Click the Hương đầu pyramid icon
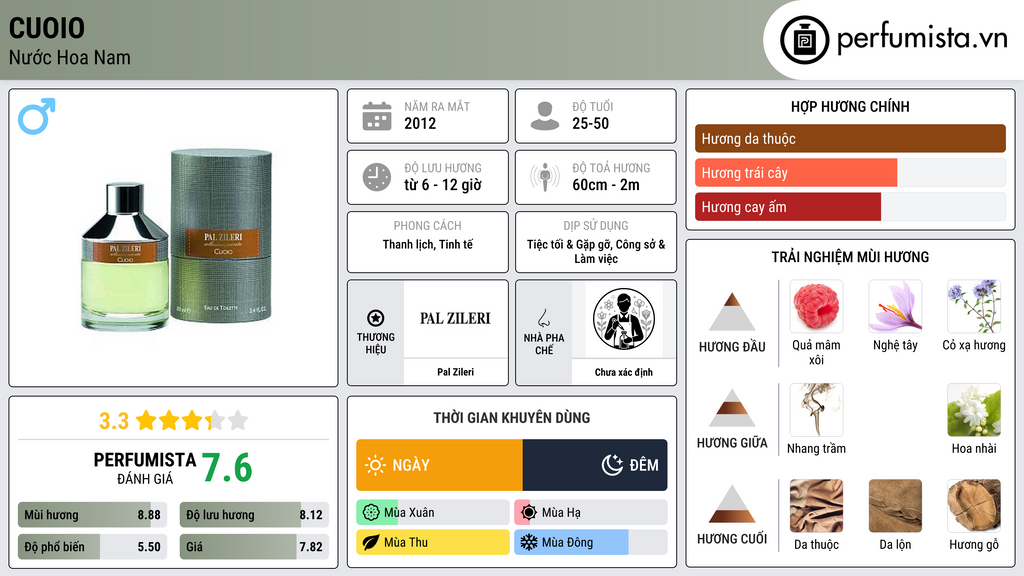The width and height of the screenshot is (1024, 576). [x=732, y=312]
